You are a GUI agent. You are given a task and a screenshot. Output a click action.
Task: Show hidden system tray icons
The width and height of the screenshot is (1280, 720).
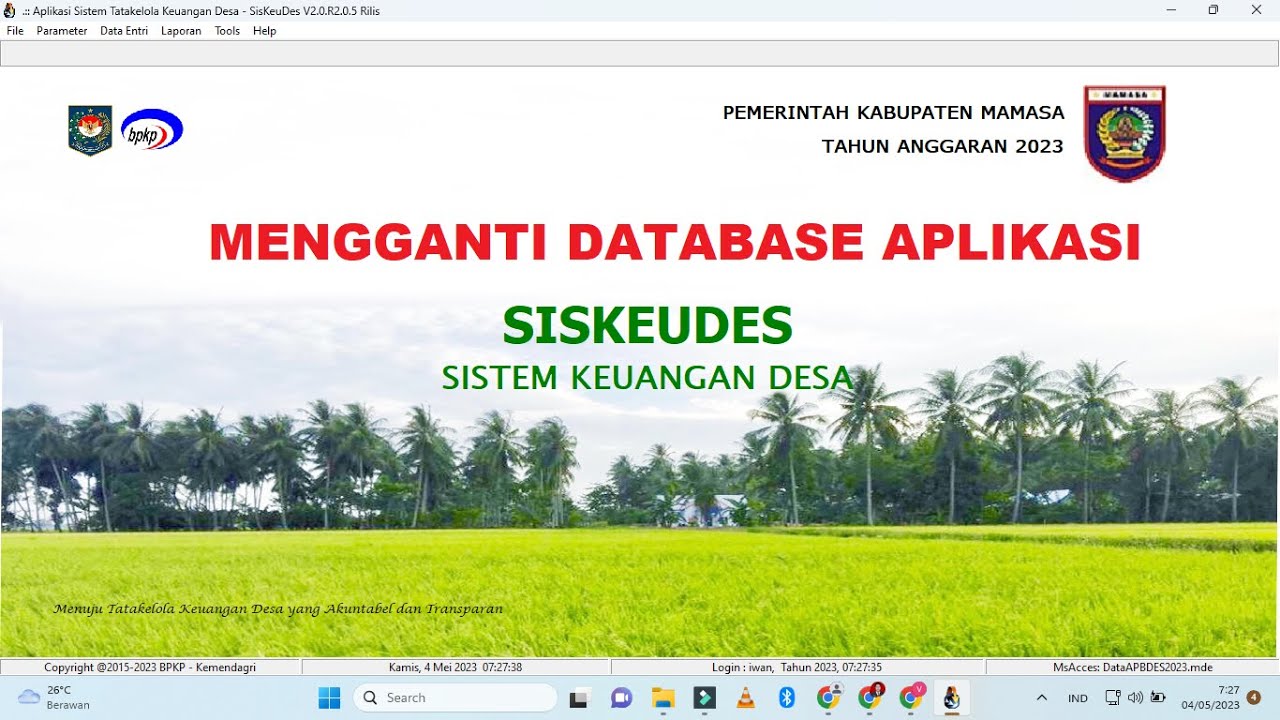[1042, 698]
